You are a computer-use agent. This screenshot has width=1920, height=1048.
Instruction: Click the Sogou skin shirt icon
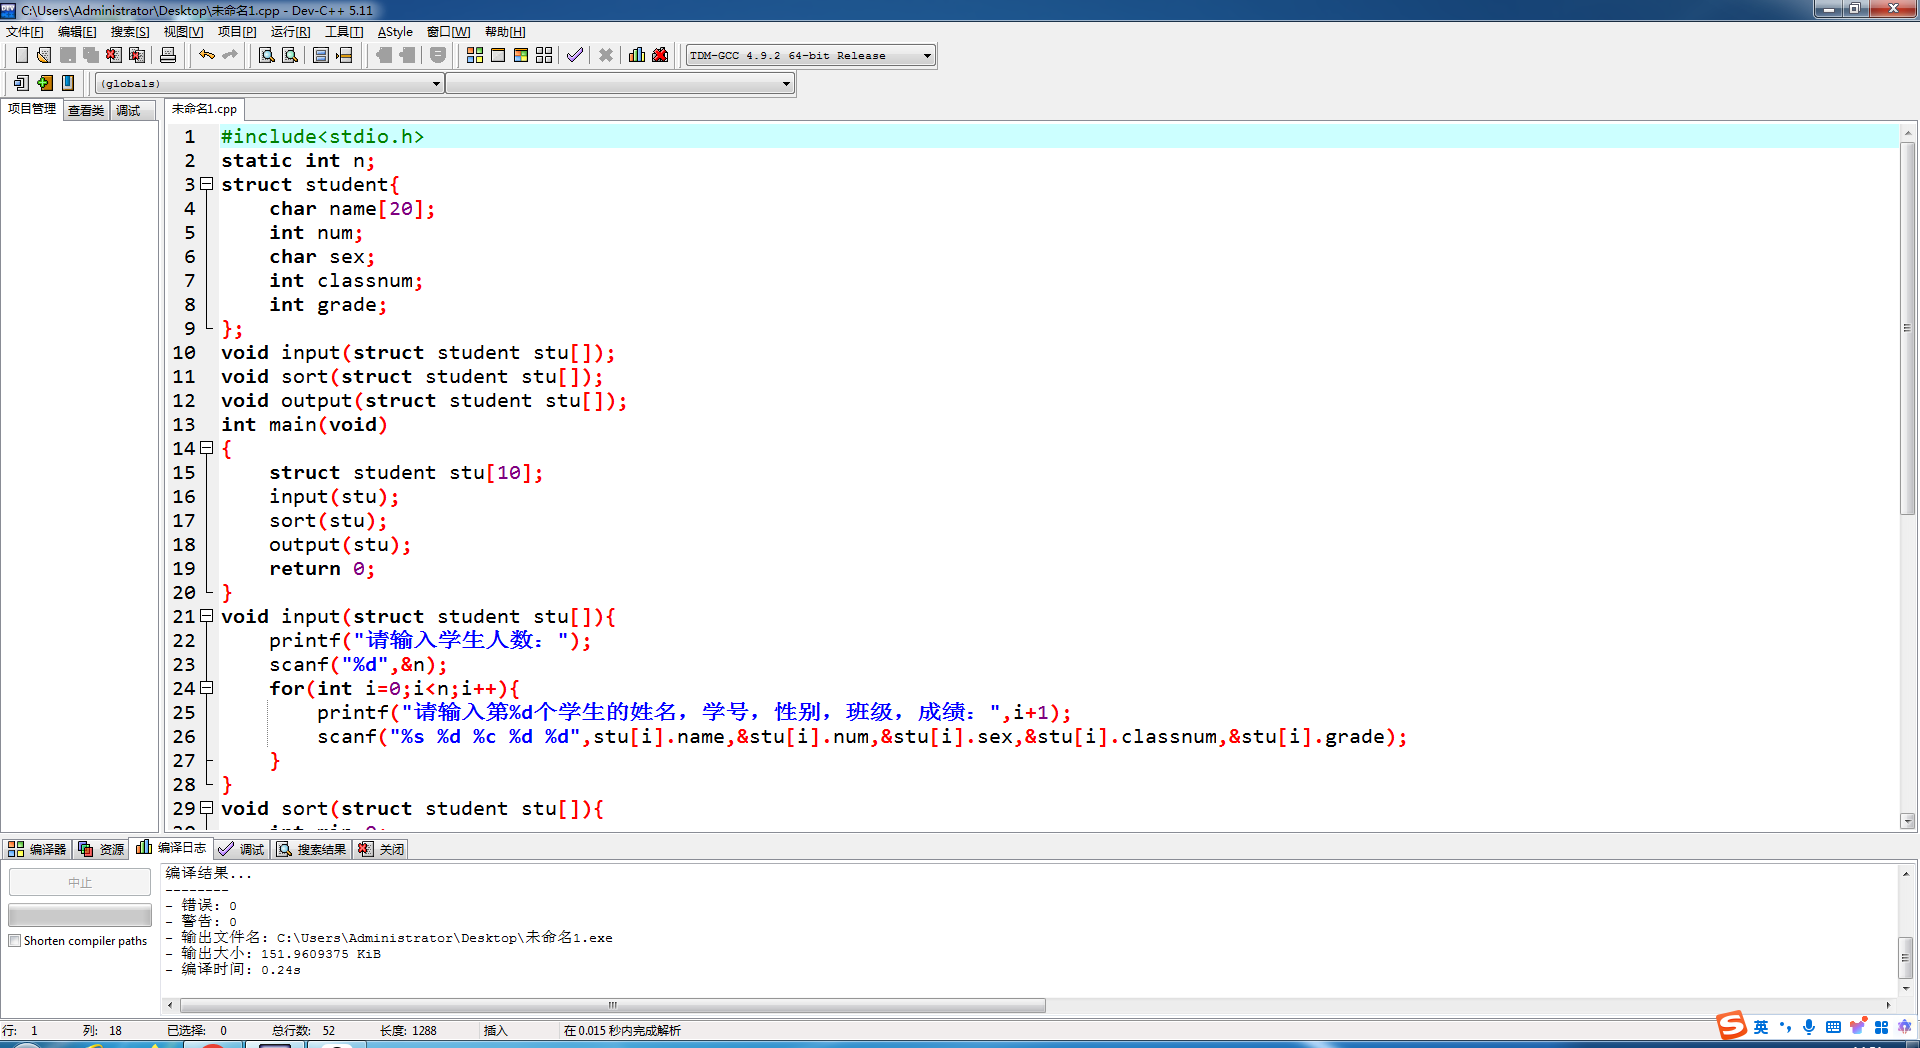1857,1027
